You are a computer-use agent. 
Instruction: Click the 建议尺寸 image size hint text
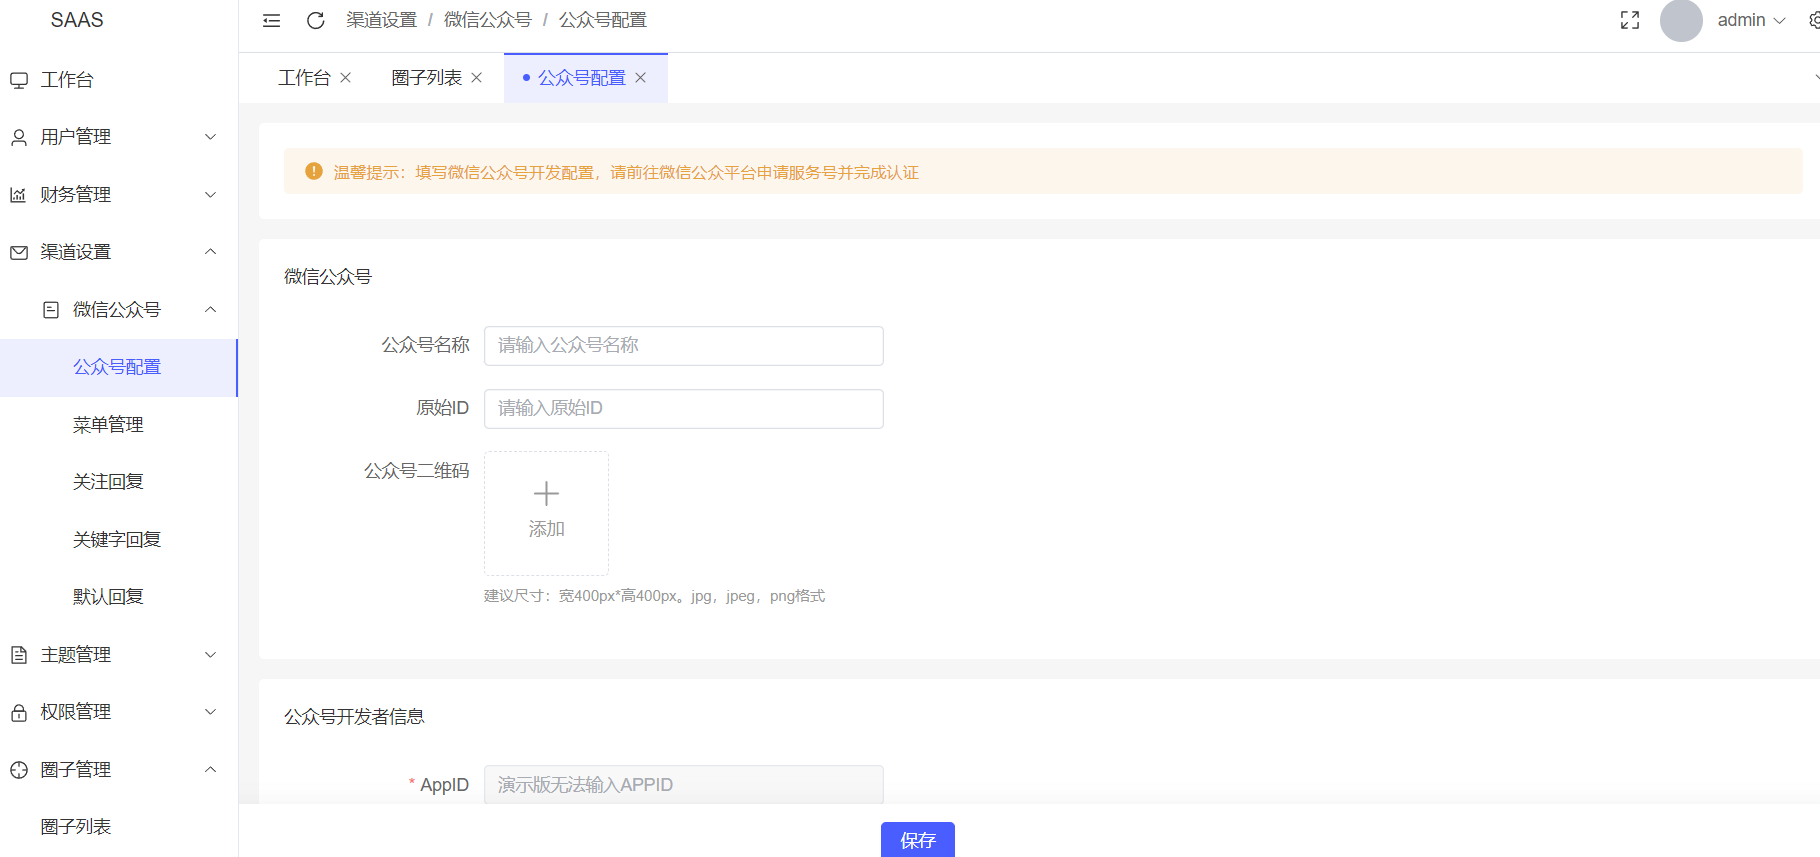click(x=654, y=596)
